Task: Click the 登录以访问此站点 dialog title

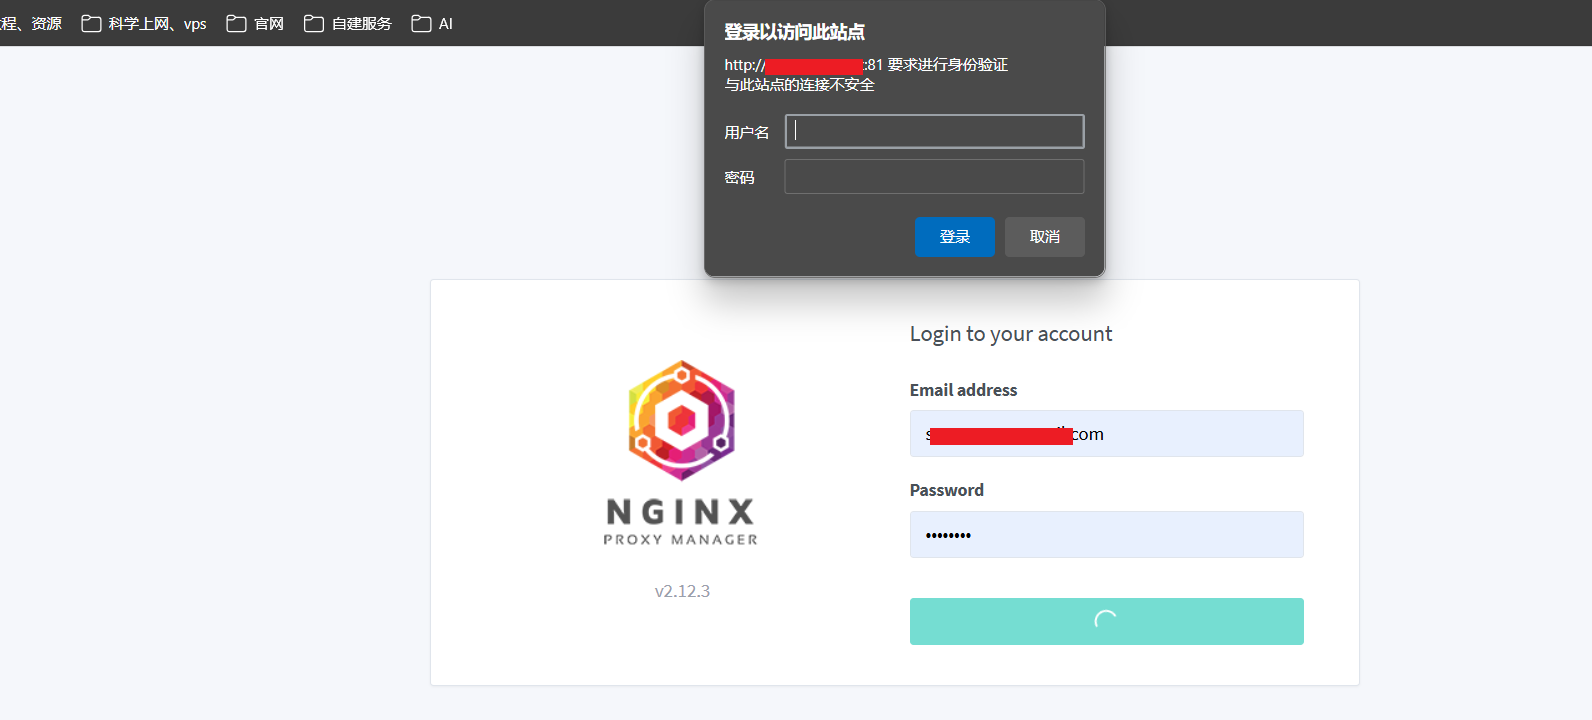Action: [794, 32]
